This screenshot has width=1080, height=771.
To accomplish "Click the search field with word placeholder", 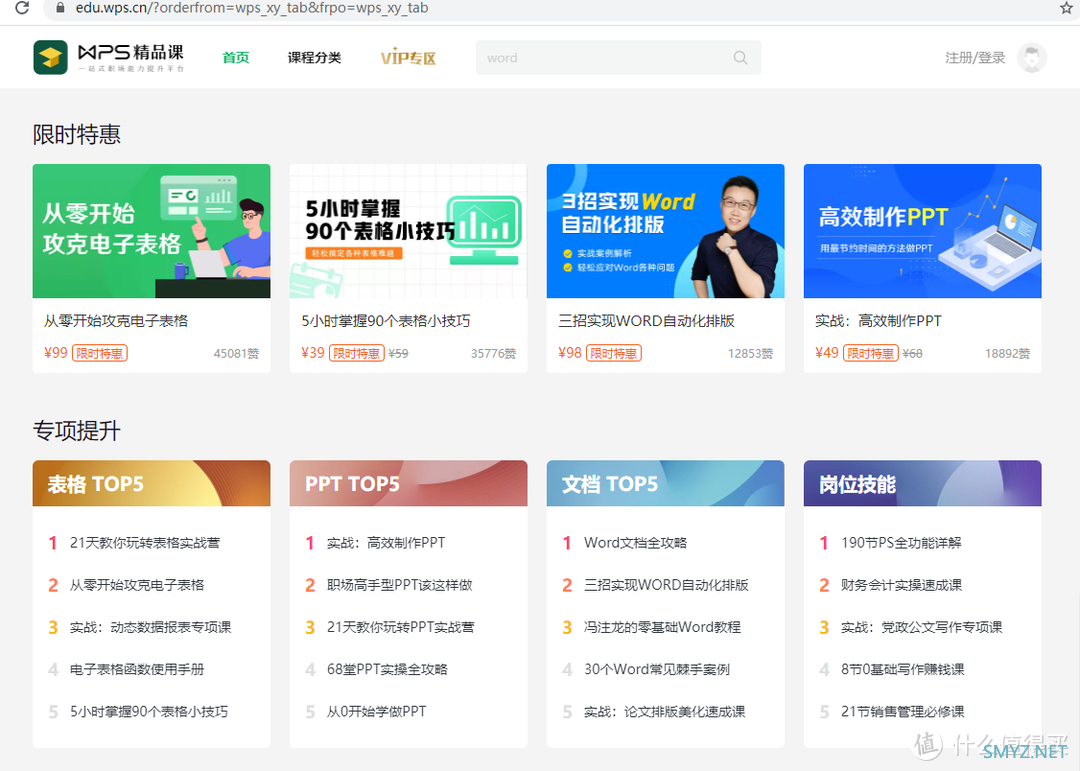I will click(x=618, y=58).
